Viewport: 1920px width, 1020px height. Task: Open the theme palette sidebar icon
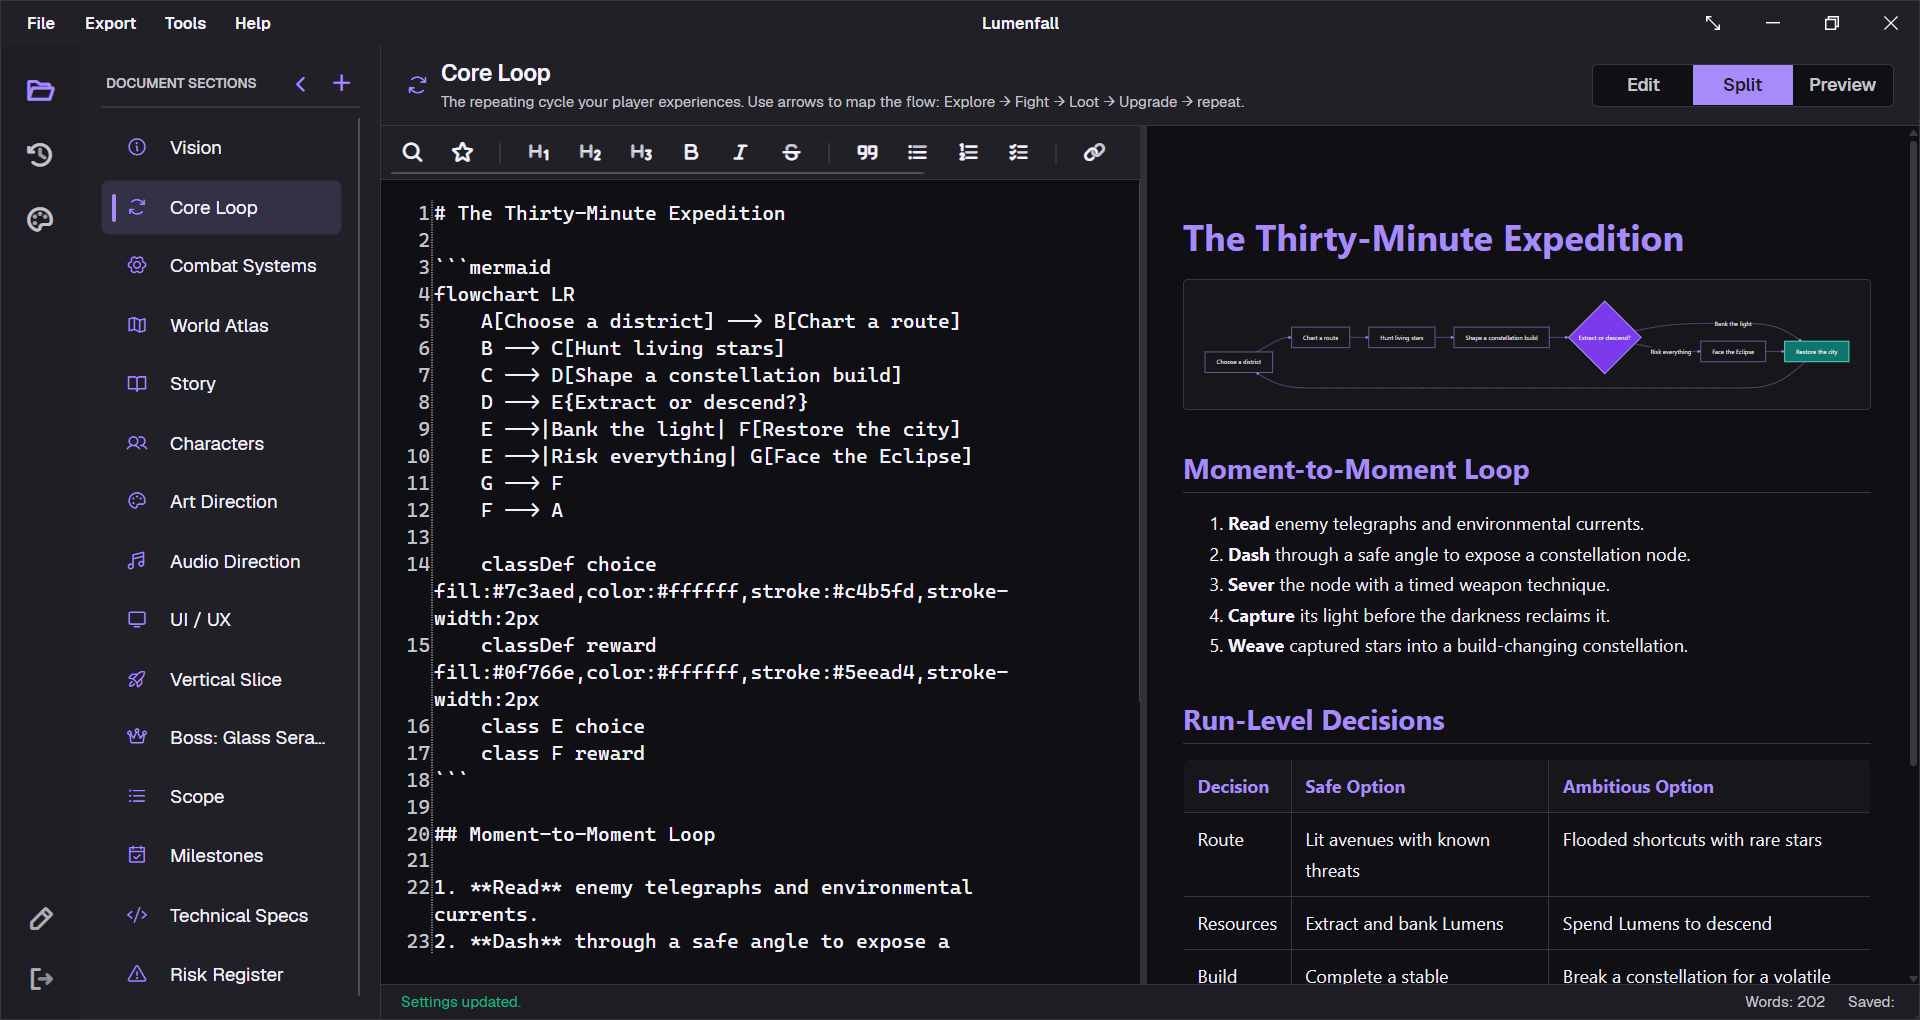pos(40,219)
